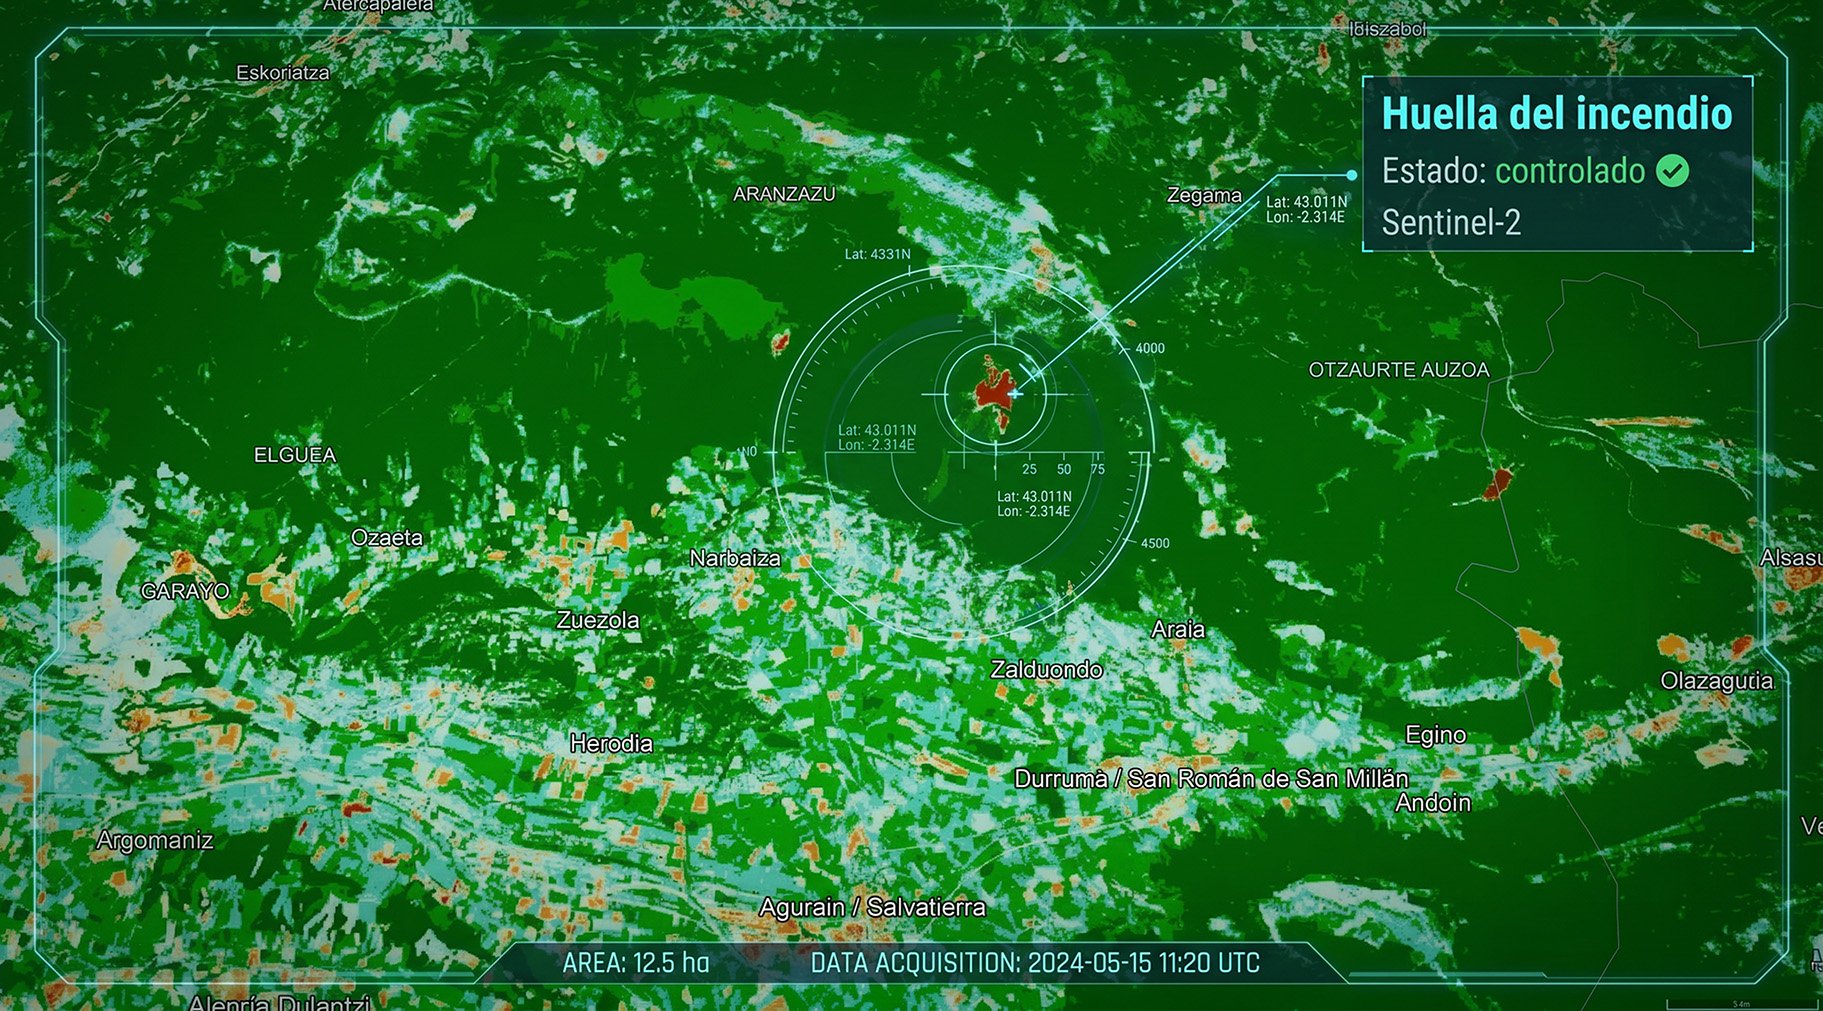
Task: Click the Huella del incendio title
Action: click(x=1557, y=114)
